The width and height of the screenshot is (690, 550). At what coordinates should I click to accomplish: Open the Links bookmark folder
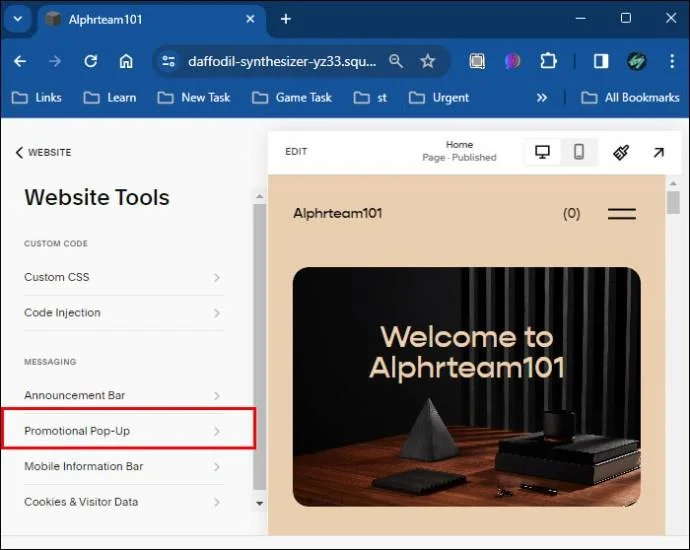(x=37, y=98)
